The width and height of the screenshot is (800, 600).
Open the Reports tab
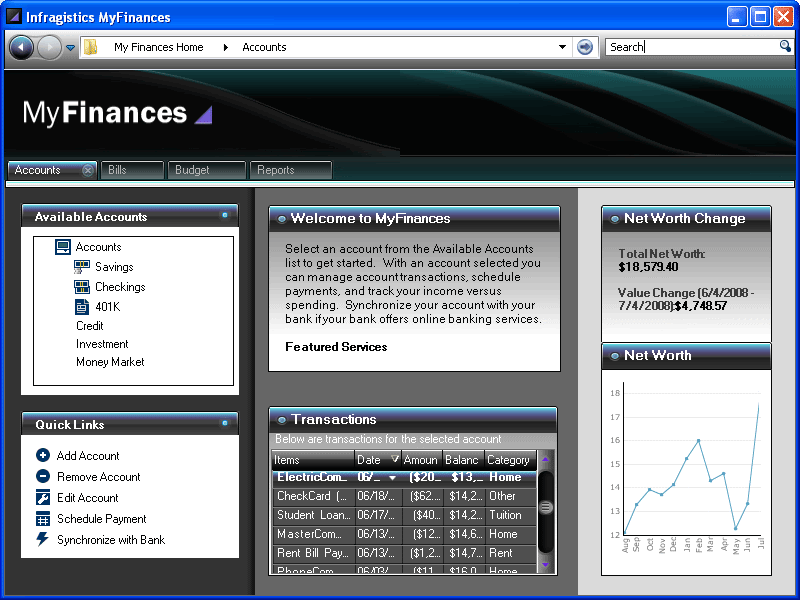291,170
